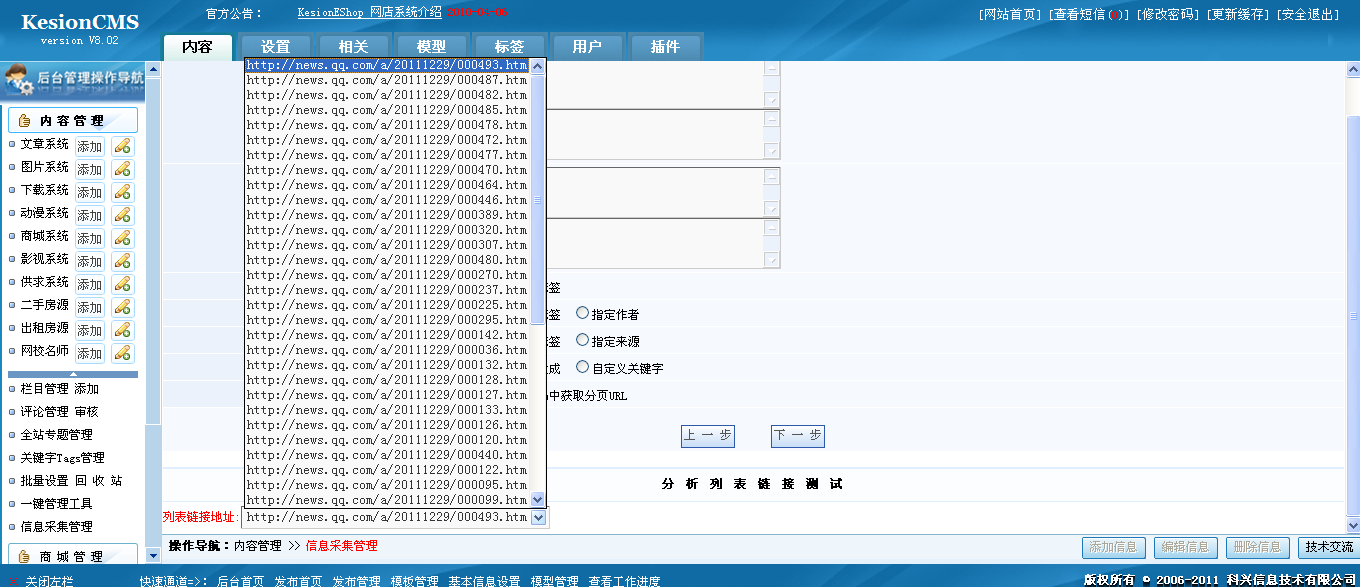This screenshot has height=587, width=1360.
Task: Open 全站专题管理 in the sidebar
Action: coord(56,435)
